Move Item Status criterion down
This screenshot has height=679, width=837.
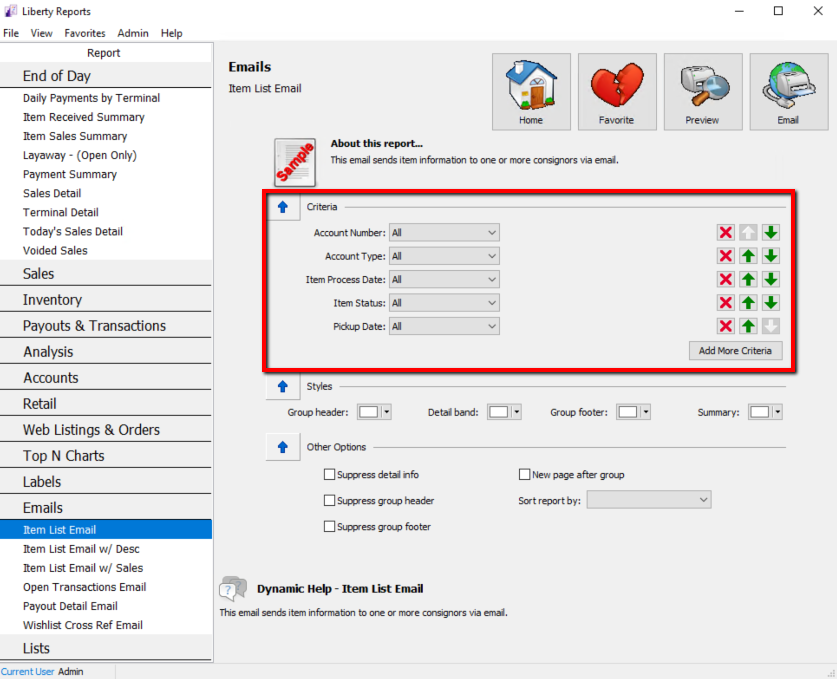click(770, 303)
